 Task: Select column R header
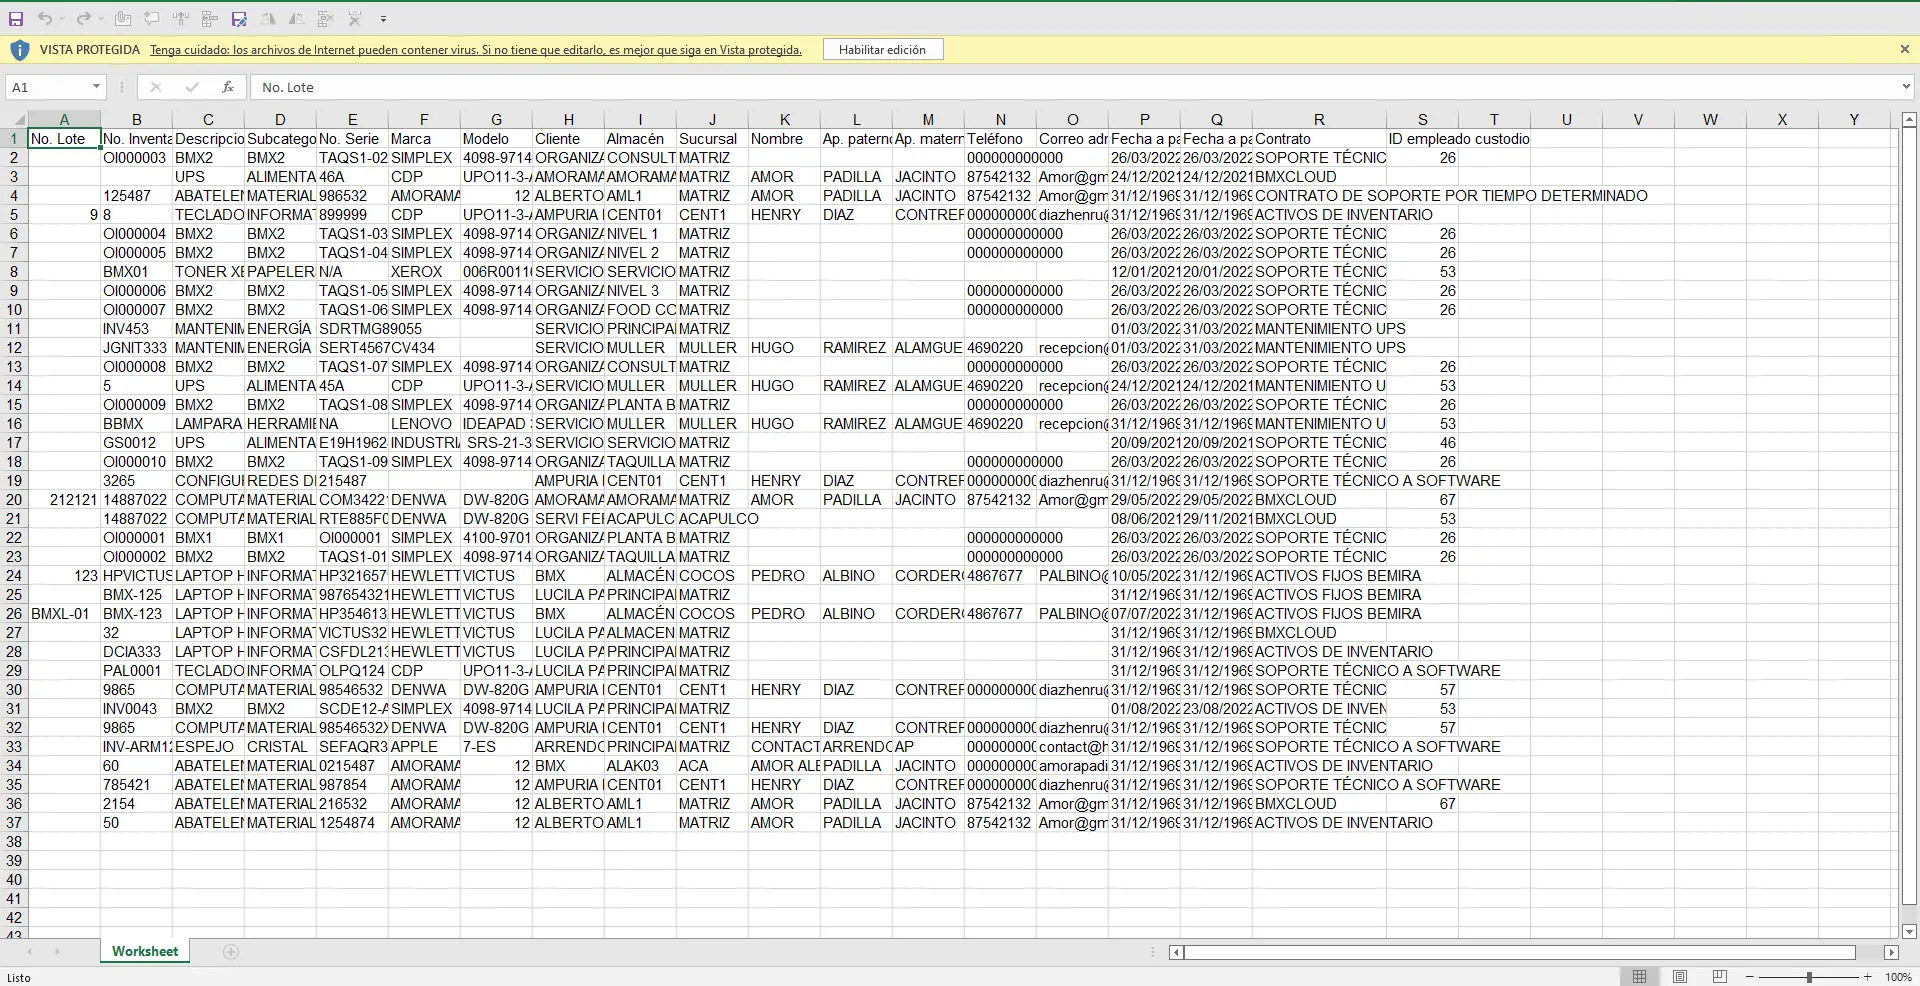click(1319, 119)
